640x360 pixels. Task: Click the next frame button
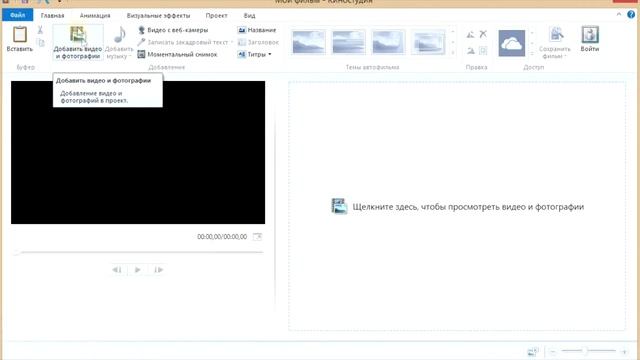158,270
